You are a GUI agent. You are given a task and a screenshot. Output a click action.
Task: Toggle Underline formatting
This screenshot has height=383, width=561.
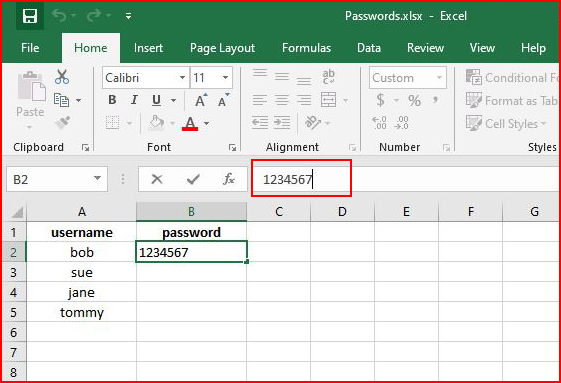pyautogui.click(x=156, y=100)
